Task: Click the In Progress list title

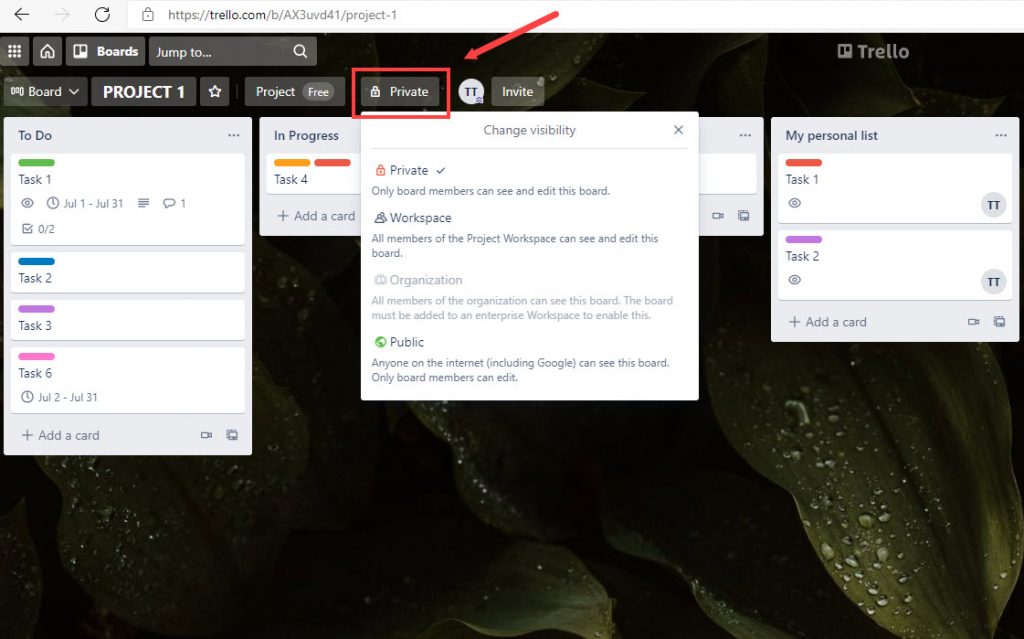Action: (306, 135)
